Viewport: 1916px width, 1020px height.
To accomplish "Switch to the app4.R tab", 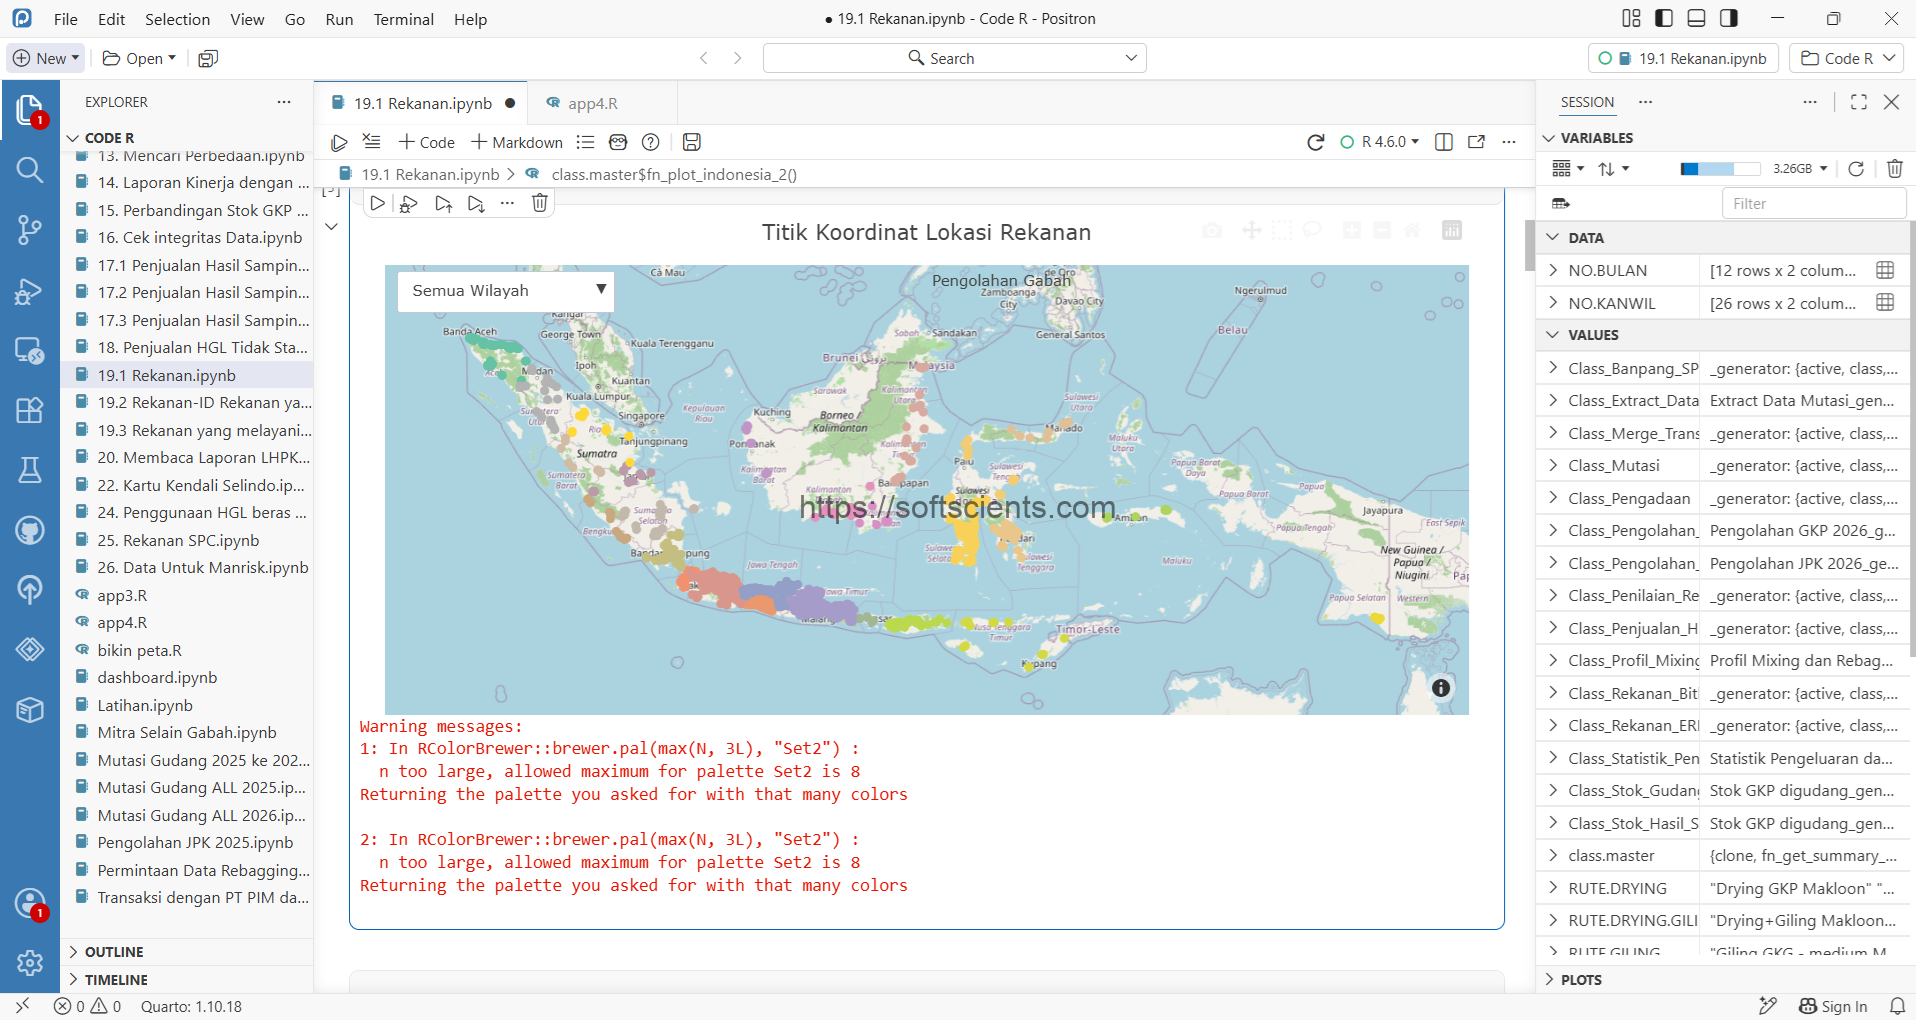I will click(x=592, y=103).
